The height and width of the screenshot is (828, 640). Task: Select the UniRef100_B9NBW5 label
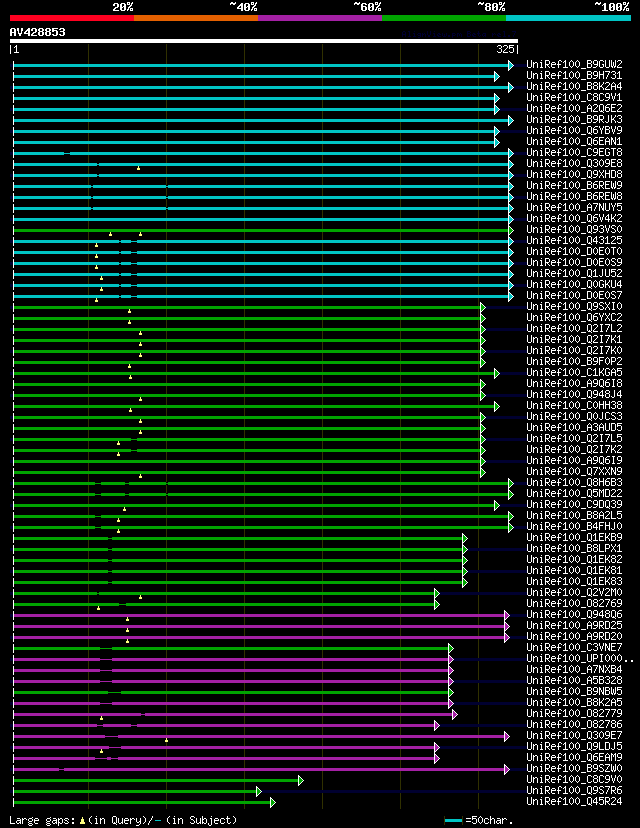(575, 691)
